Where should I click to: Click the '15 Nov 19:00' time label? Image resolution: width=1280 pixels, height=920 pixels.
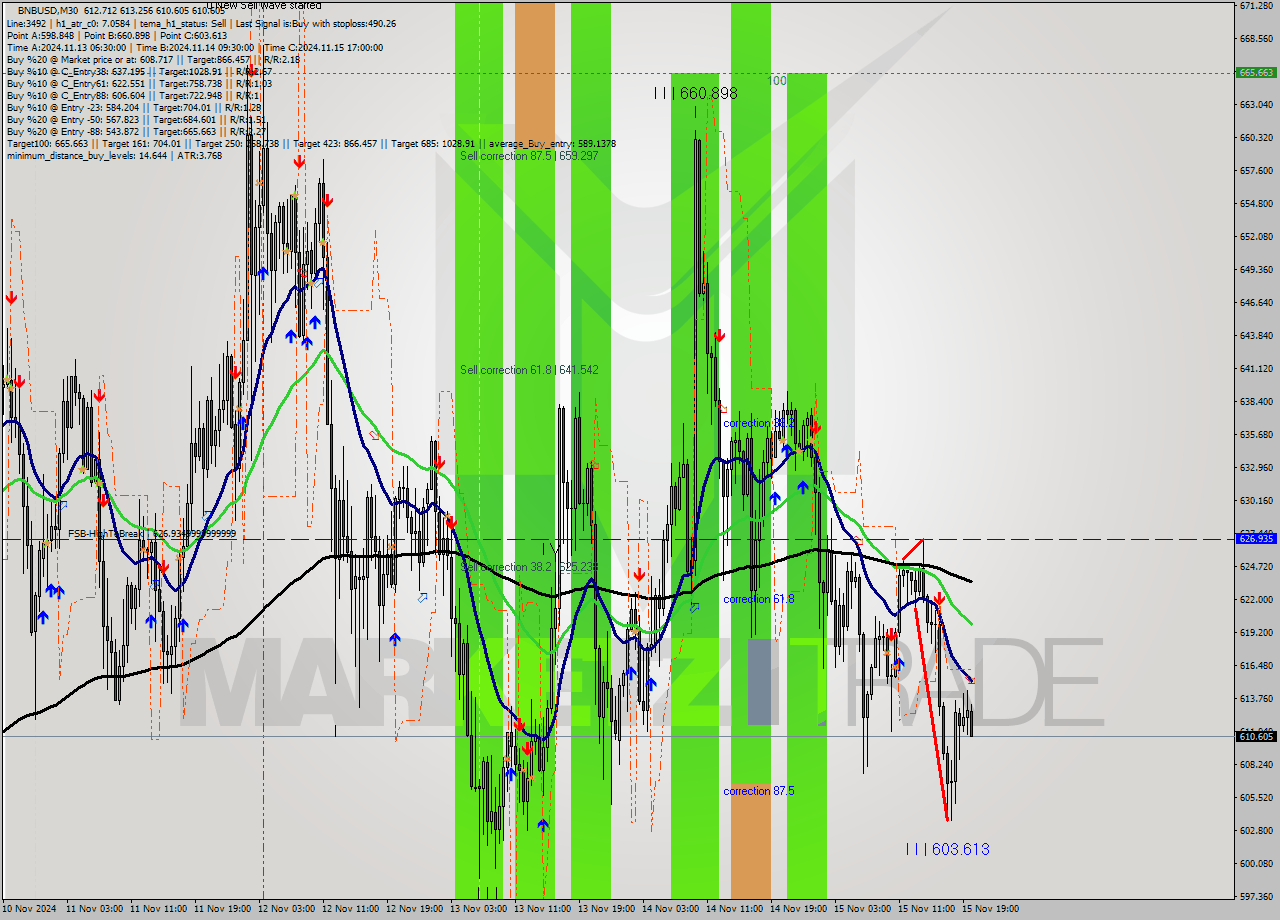[990, 909]
